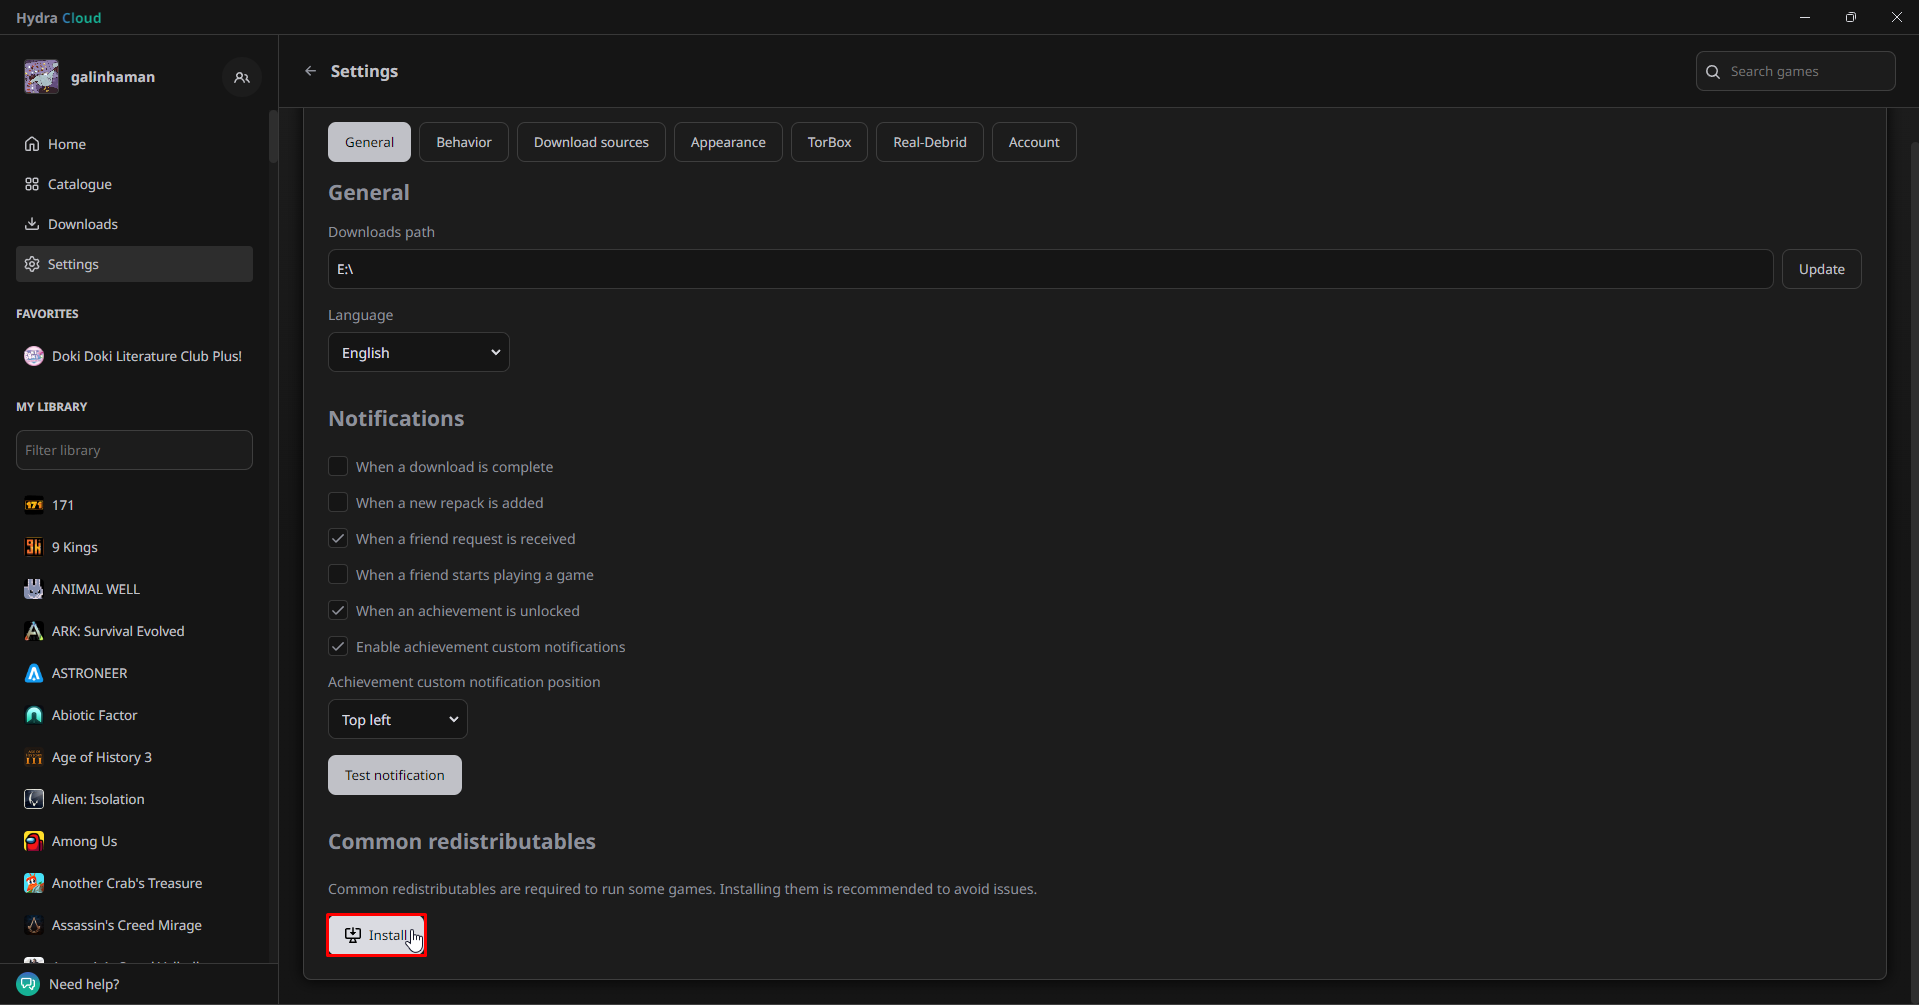The width and height of the screenshot is (1919, 1005).
Task: Open the Appearance settings tab
Action: 727,142
